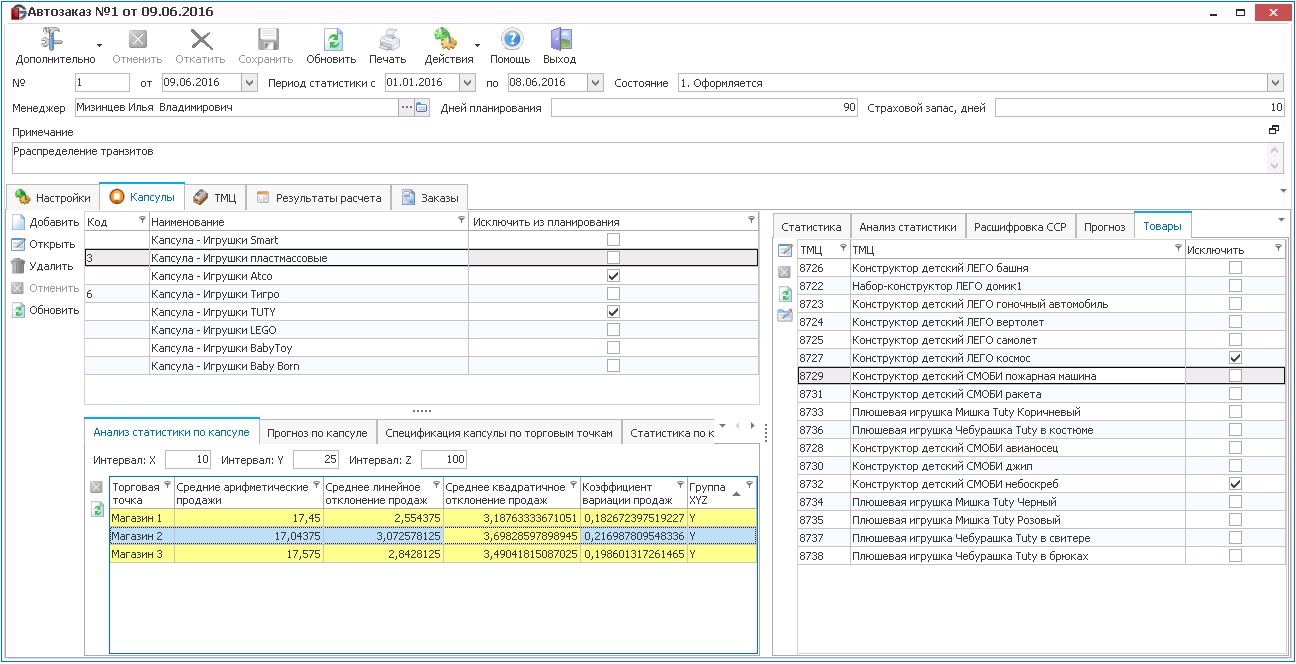Open the Анализ статистики tab in right panel
Image resolution: width=1296 pixels, height=664 pixels.
(908, 226)
